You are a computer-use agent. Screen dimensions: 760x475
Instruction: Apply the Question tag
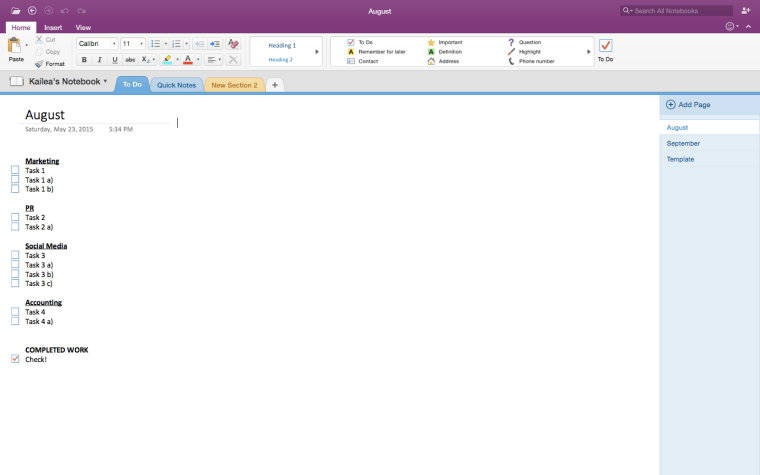click(524, 42)
